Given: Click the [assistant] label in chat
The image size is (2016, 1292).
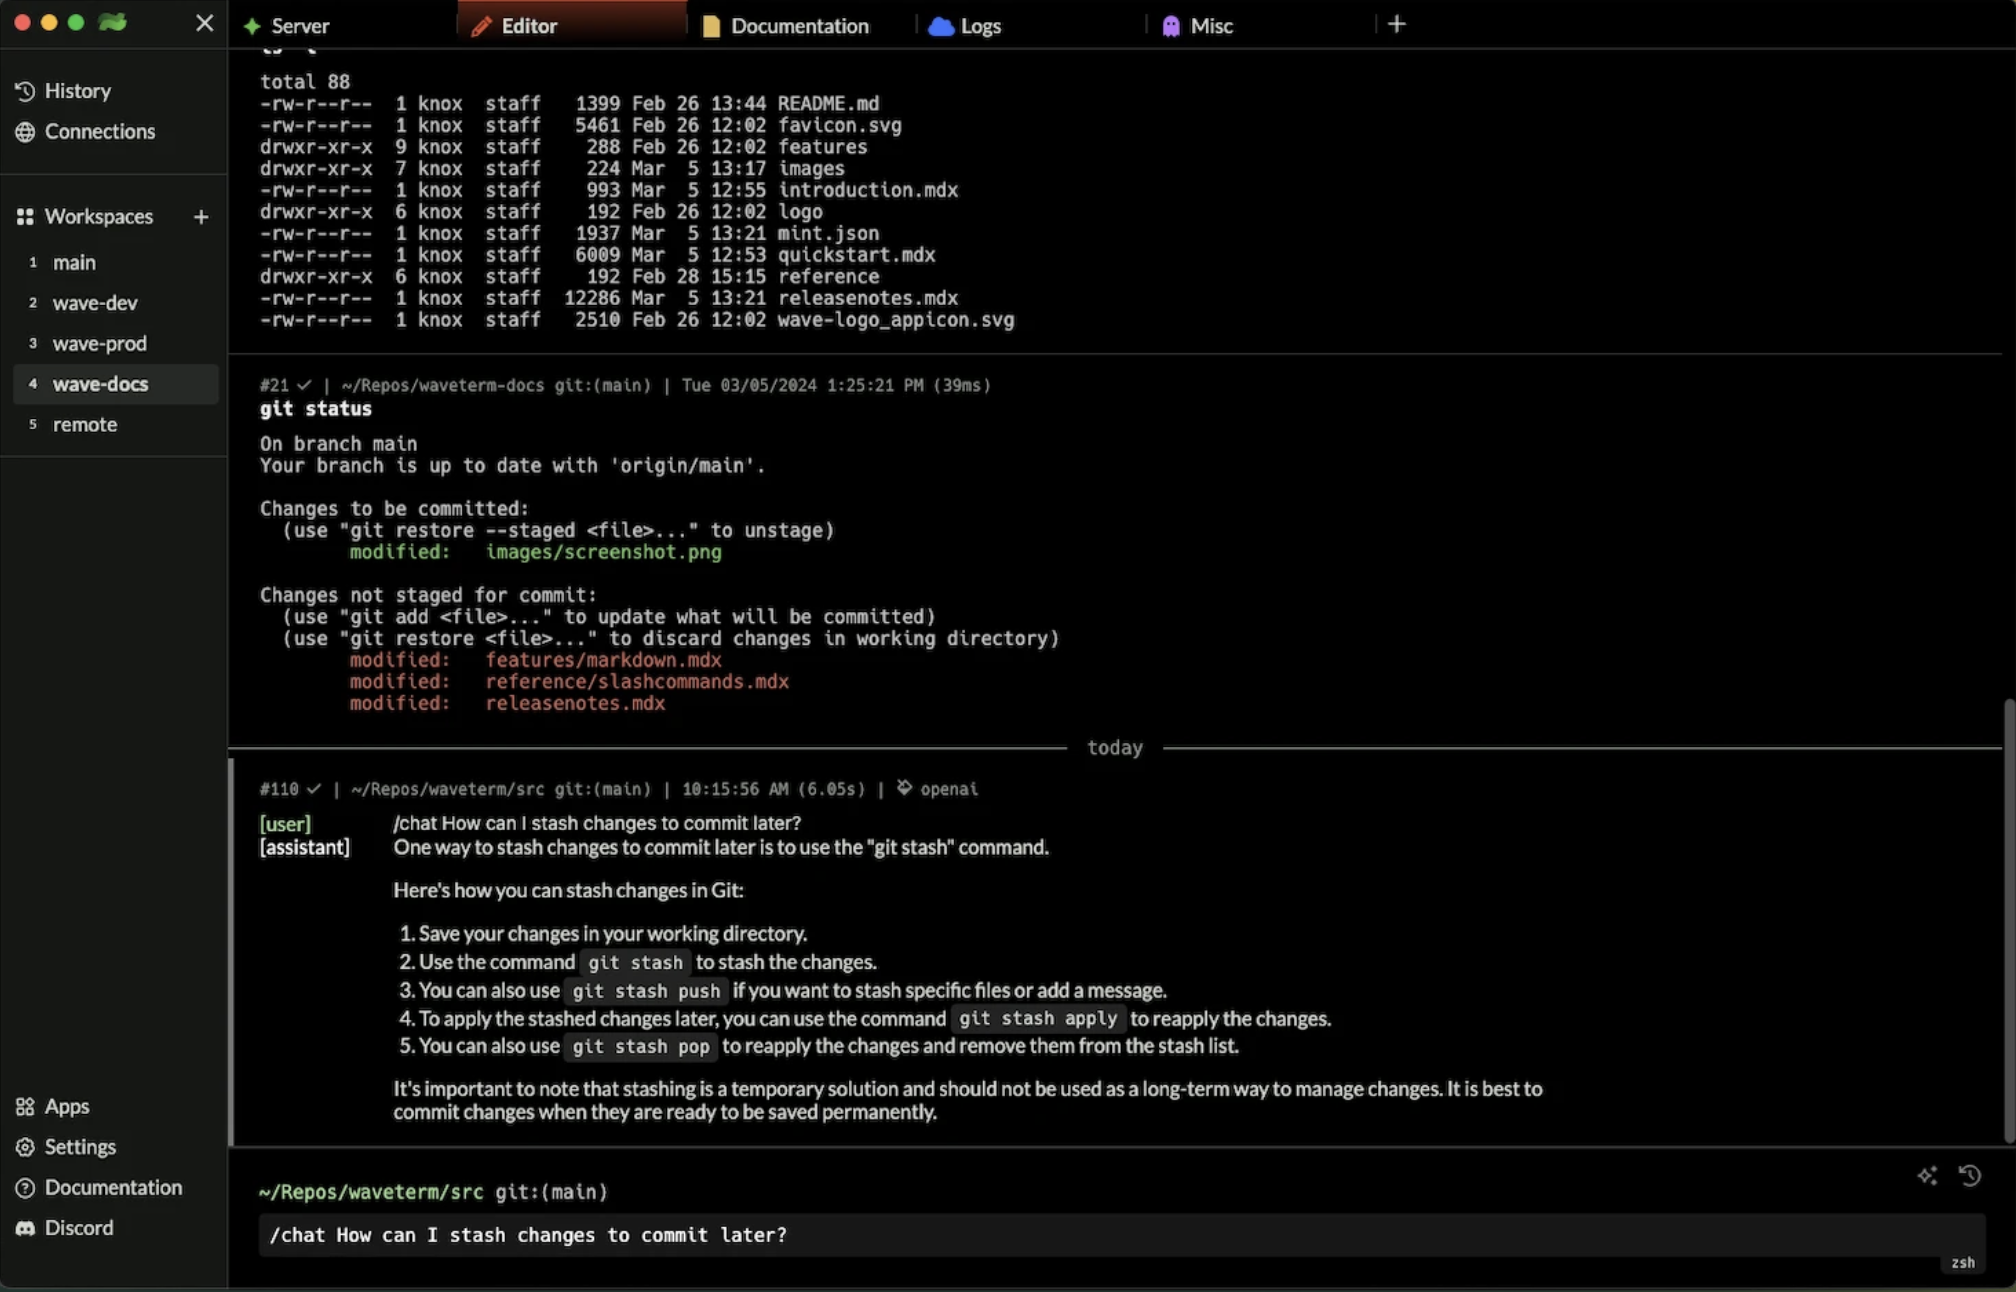Looking at the screenshot, I should (x=305, y=848).
